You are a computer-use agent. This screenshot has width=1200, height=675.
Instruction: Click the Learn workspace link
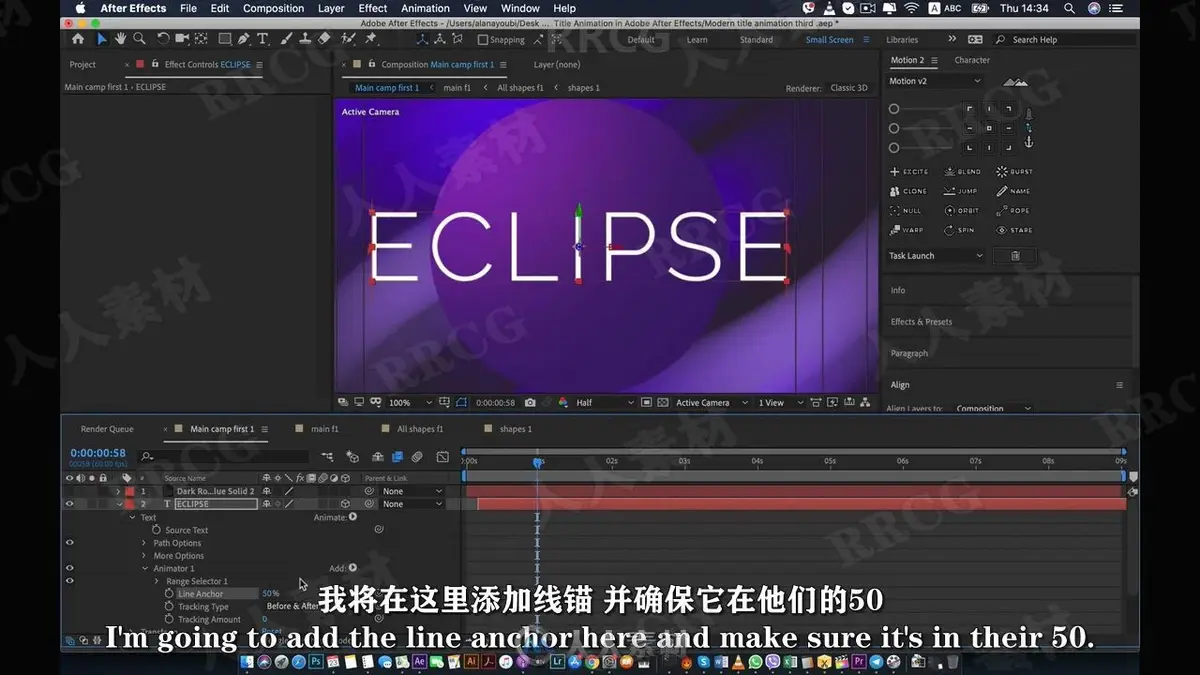pyautogui.click(x=697, y=40)
